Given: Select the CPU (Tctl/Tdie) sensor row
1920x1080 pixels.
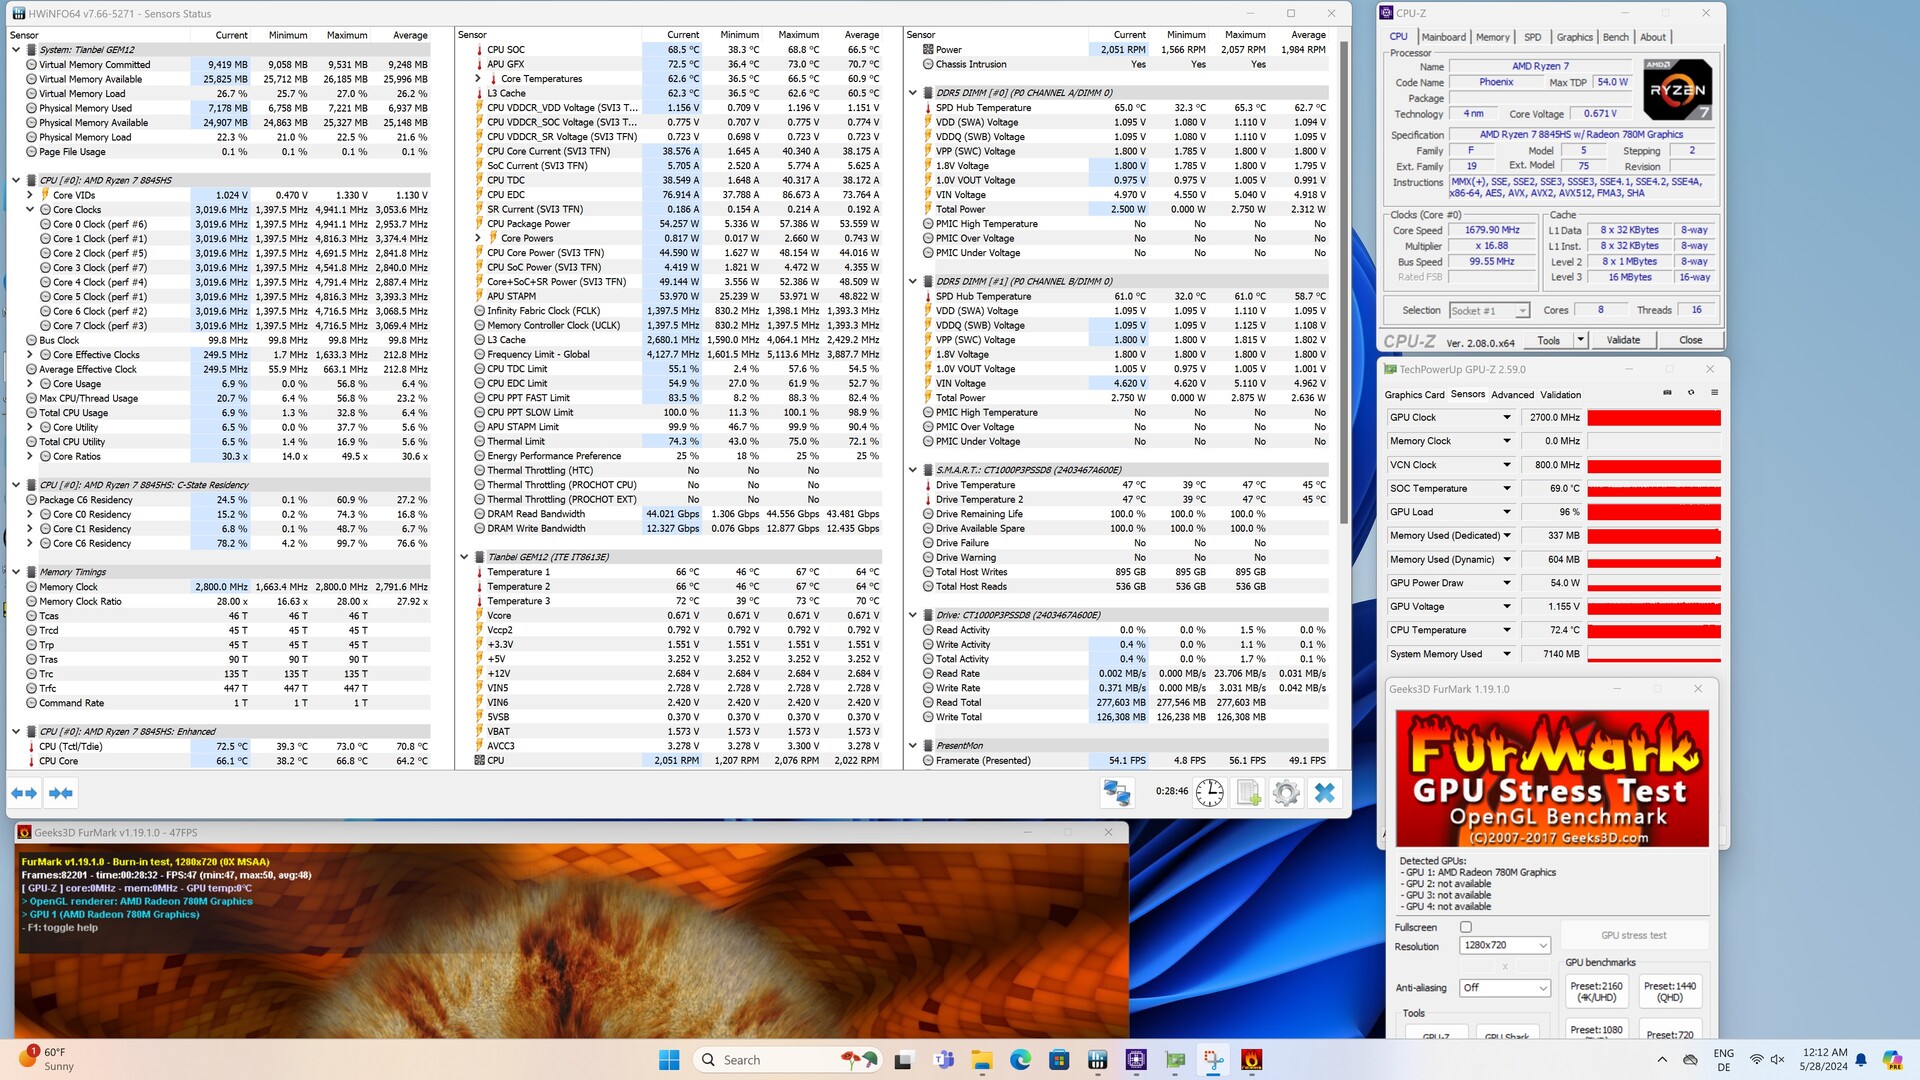Looking at the screenshot, I should tap(220, 746).
